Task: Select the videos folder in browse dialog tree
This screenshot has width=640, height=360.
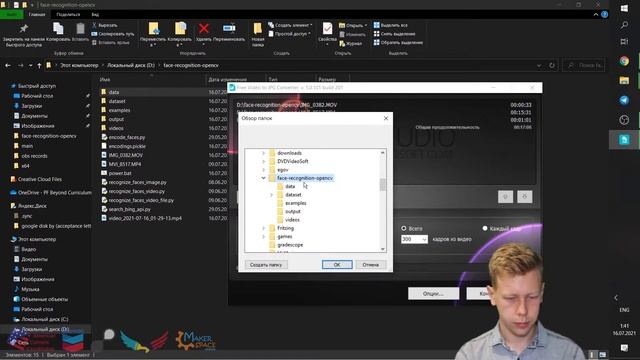Action: click(292, 220)
